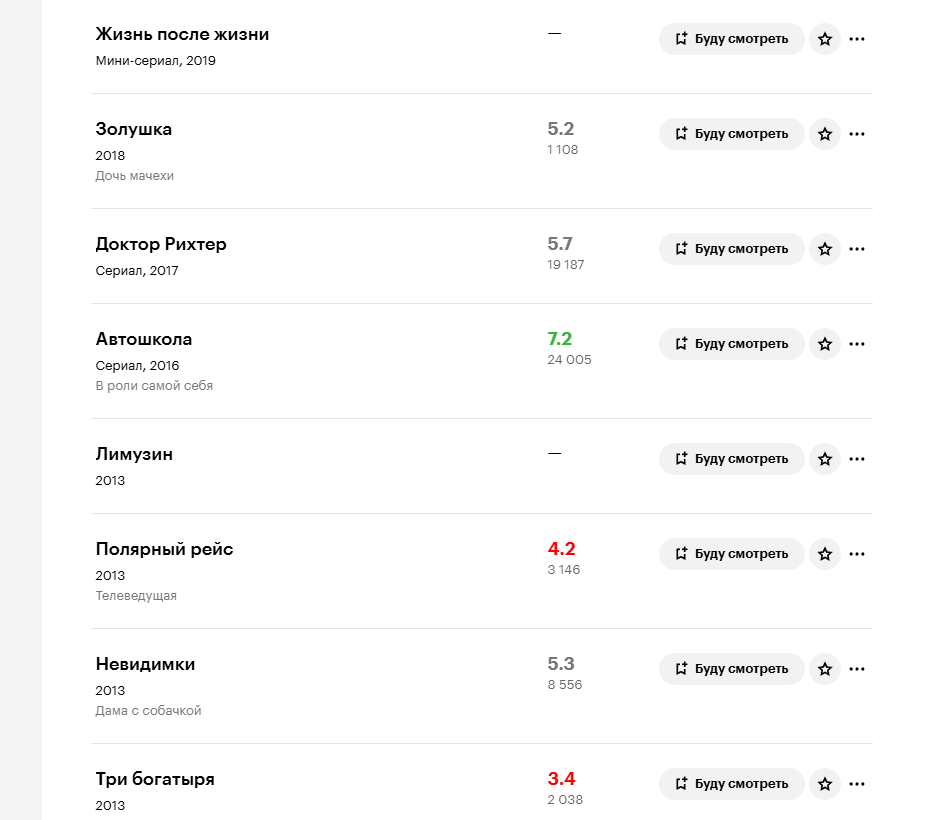Star the Три богатыря film
The image size is (942, 820).
coord(825,784)
